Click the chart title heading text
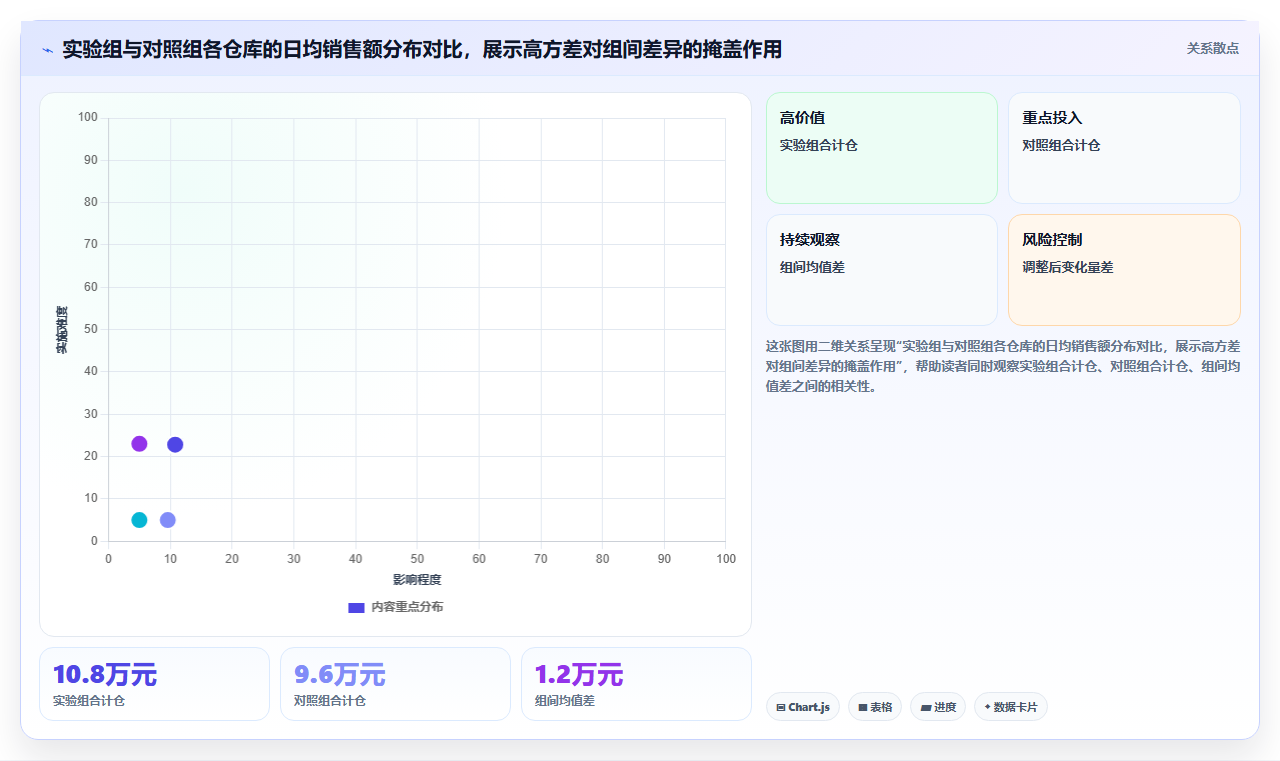Image resolution: width=1280 pixels, height=761 pixels. tap(422, 49)
